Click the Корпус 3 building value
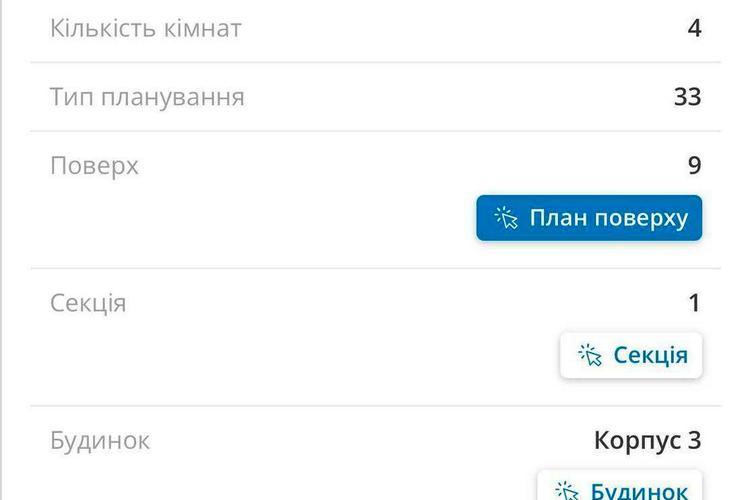 648,440
